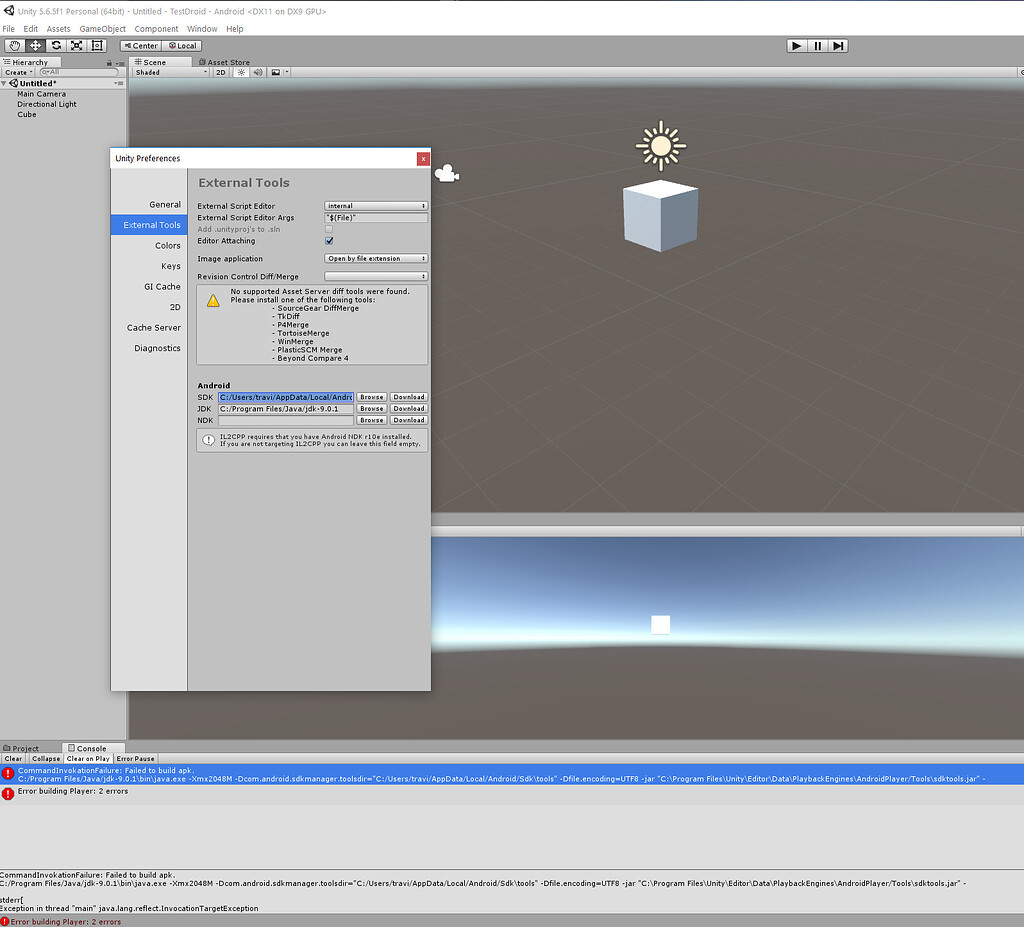1024x927 pixels.
Task: Enable Editor Attaching in External Tools
Action: (329, 240)
